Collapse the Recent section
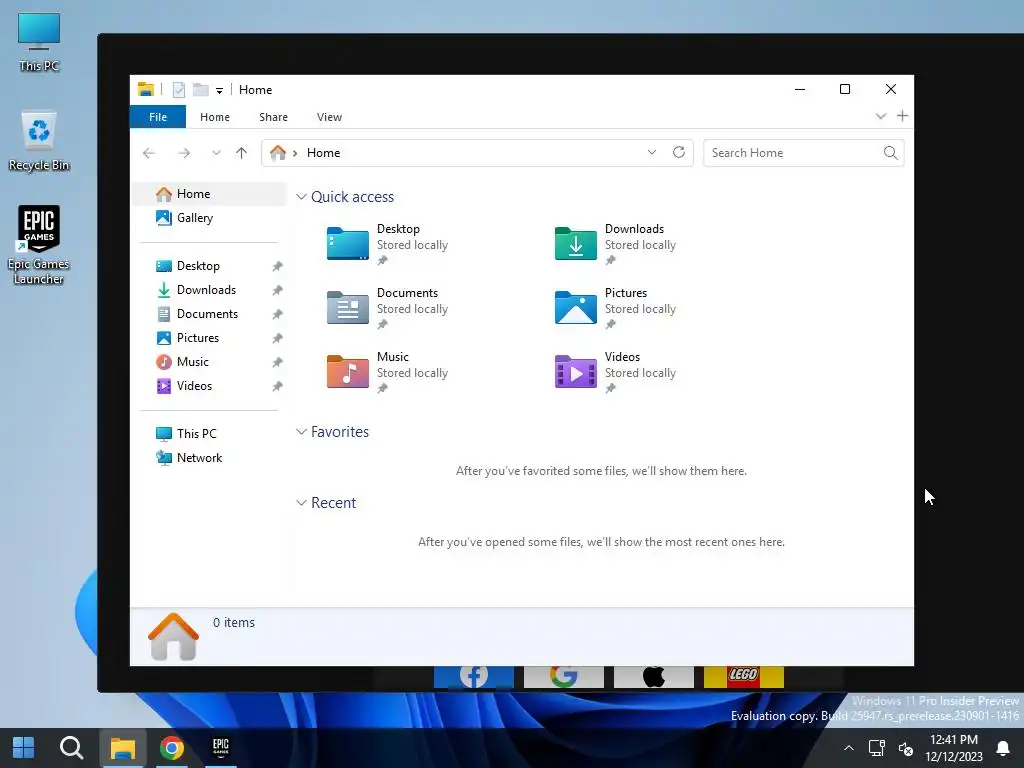Viewport: 1024px width, 768px height. point(301,502)
